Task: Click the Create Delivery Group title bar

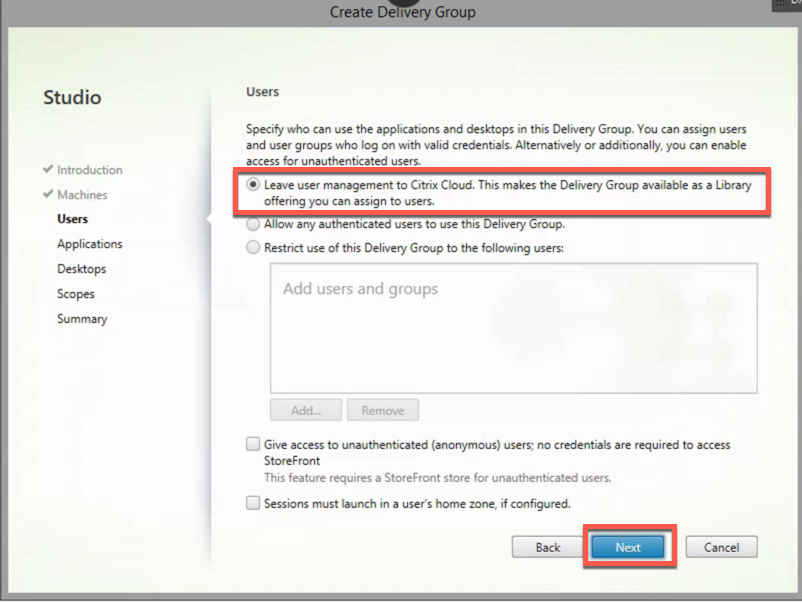Action: (403, 12)
